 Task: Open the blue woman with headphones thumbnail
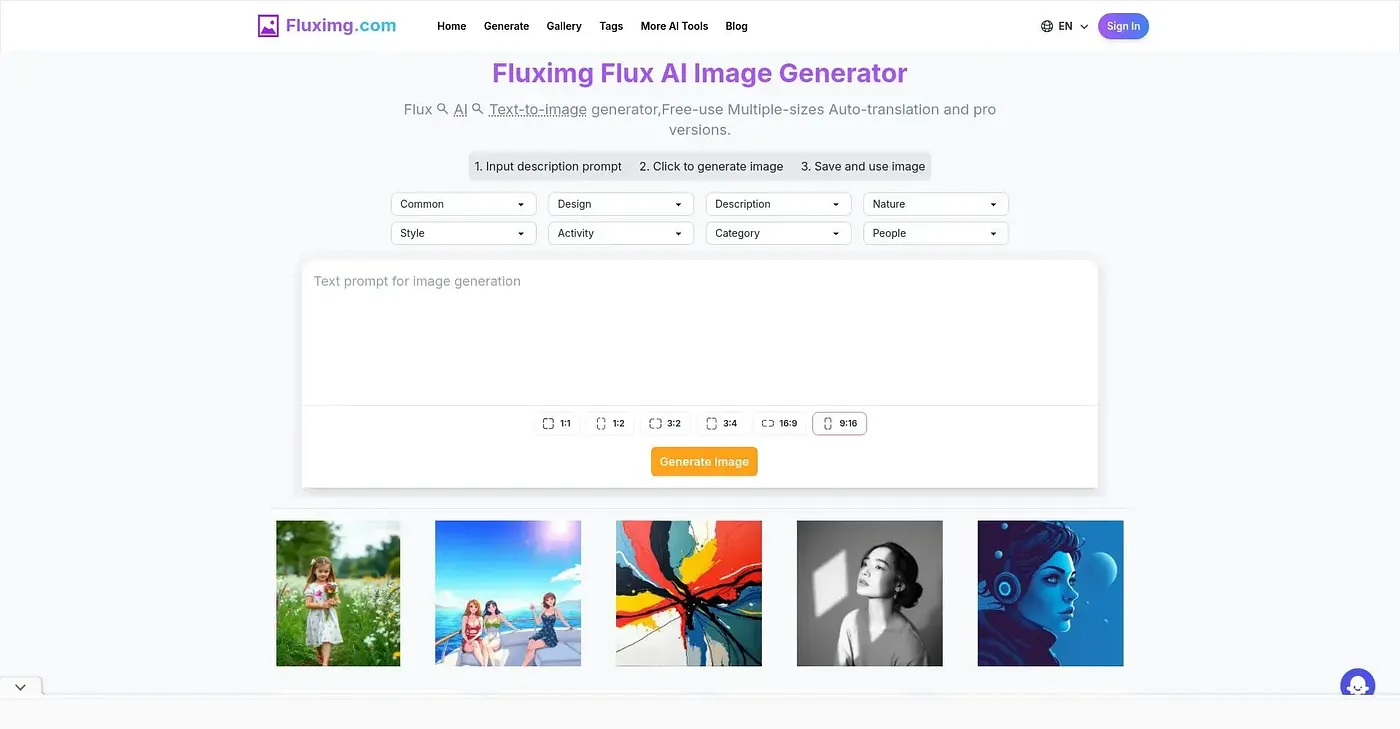[x=1051, y=593]
